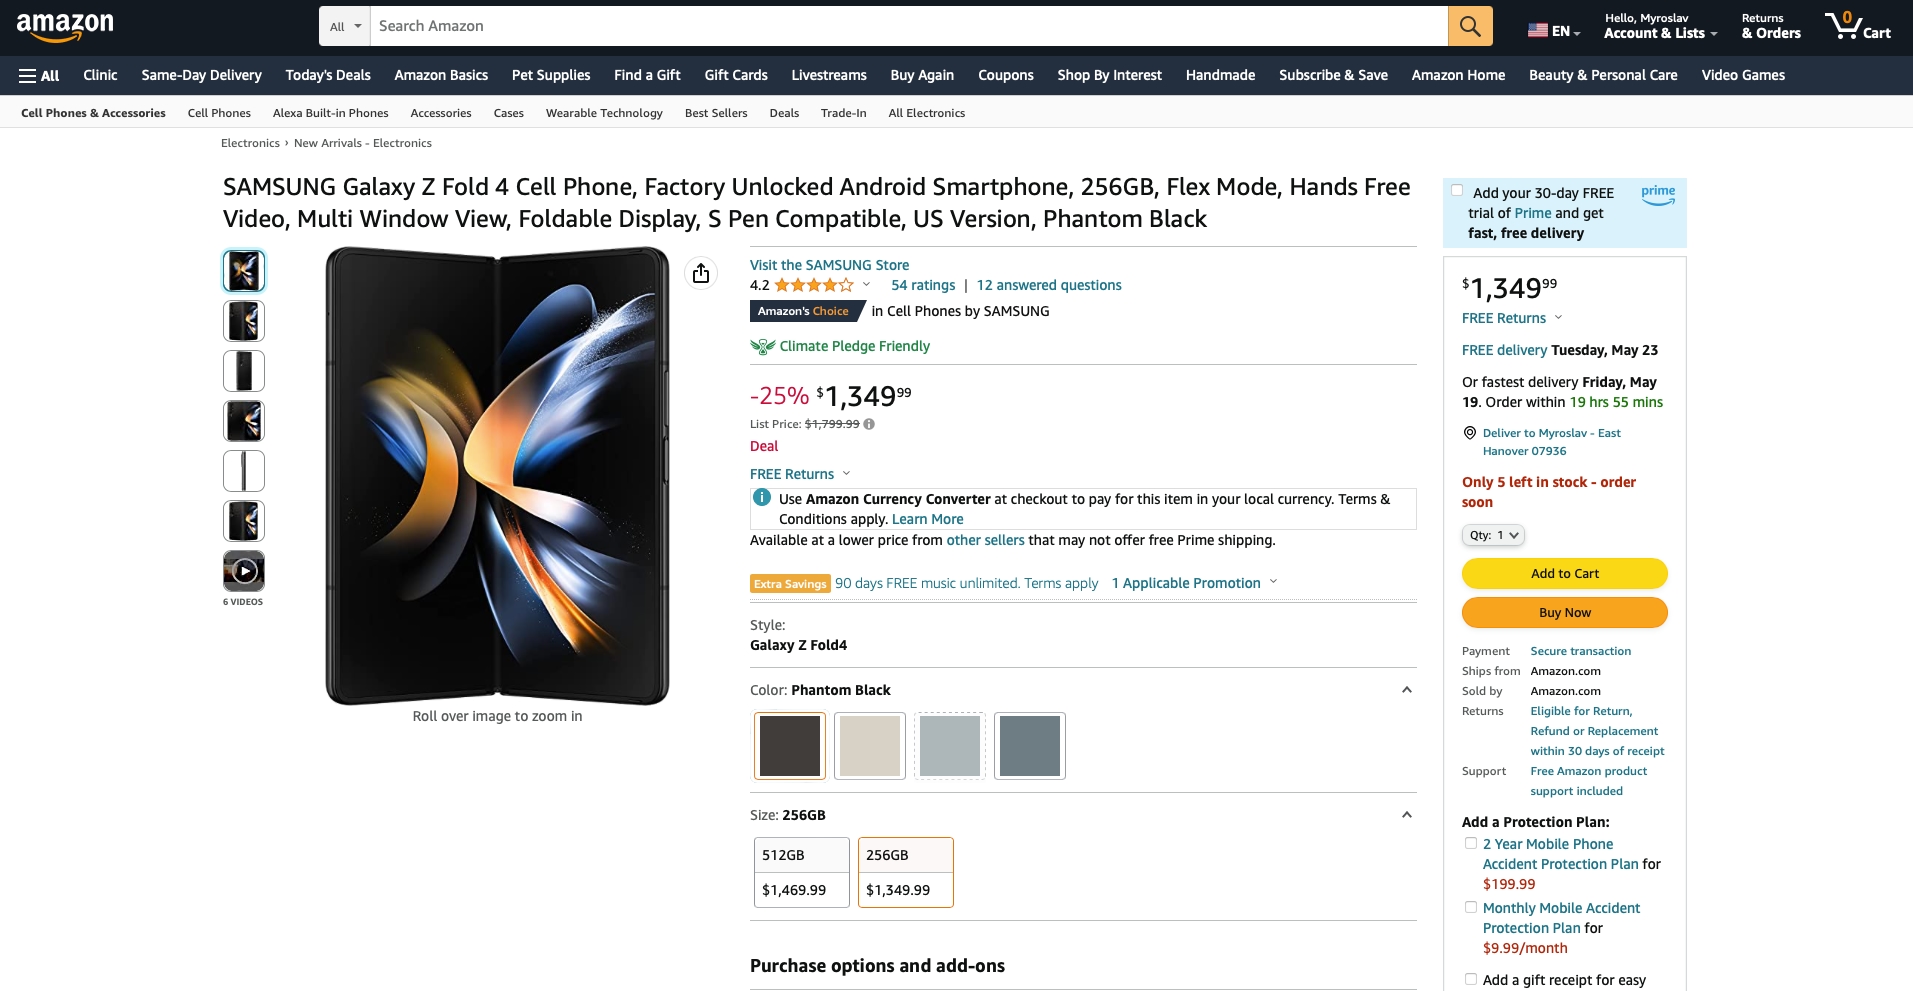Tick the 2 Year Protection Plan checkbox
1913x991 pixels.
tap(1471, 843)
